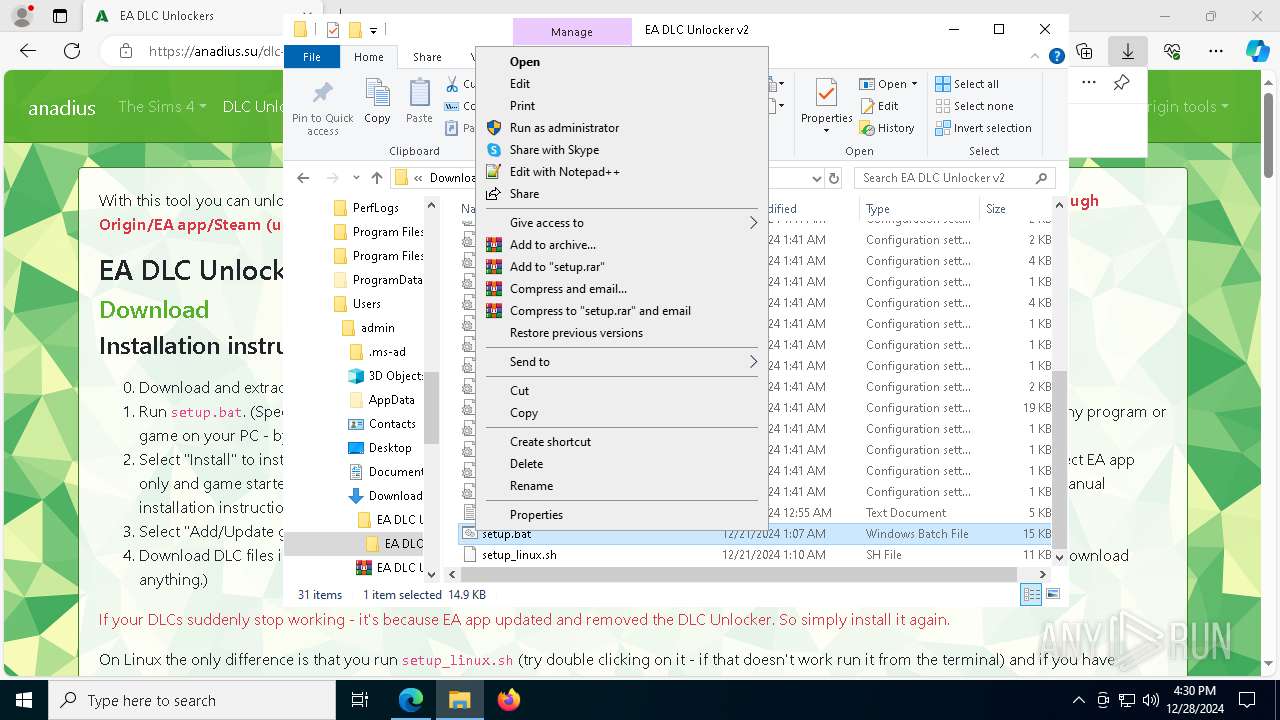This screenshot has width=1280, height=720.
Task: Choose Run as administrator
Action: (564, 128)
